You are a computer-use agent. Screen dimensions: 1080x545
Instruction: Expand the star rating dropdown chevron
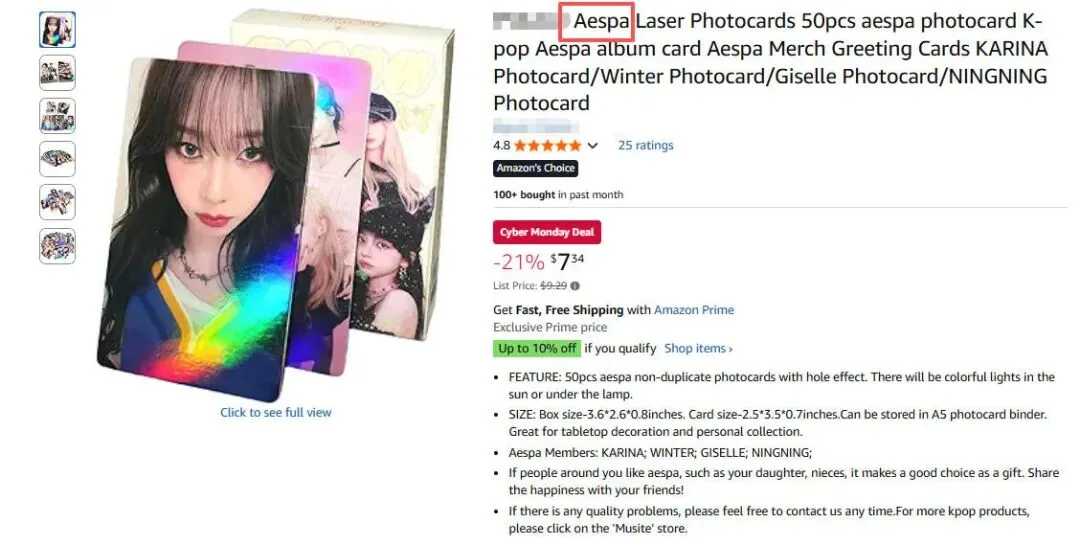(592, 145)
